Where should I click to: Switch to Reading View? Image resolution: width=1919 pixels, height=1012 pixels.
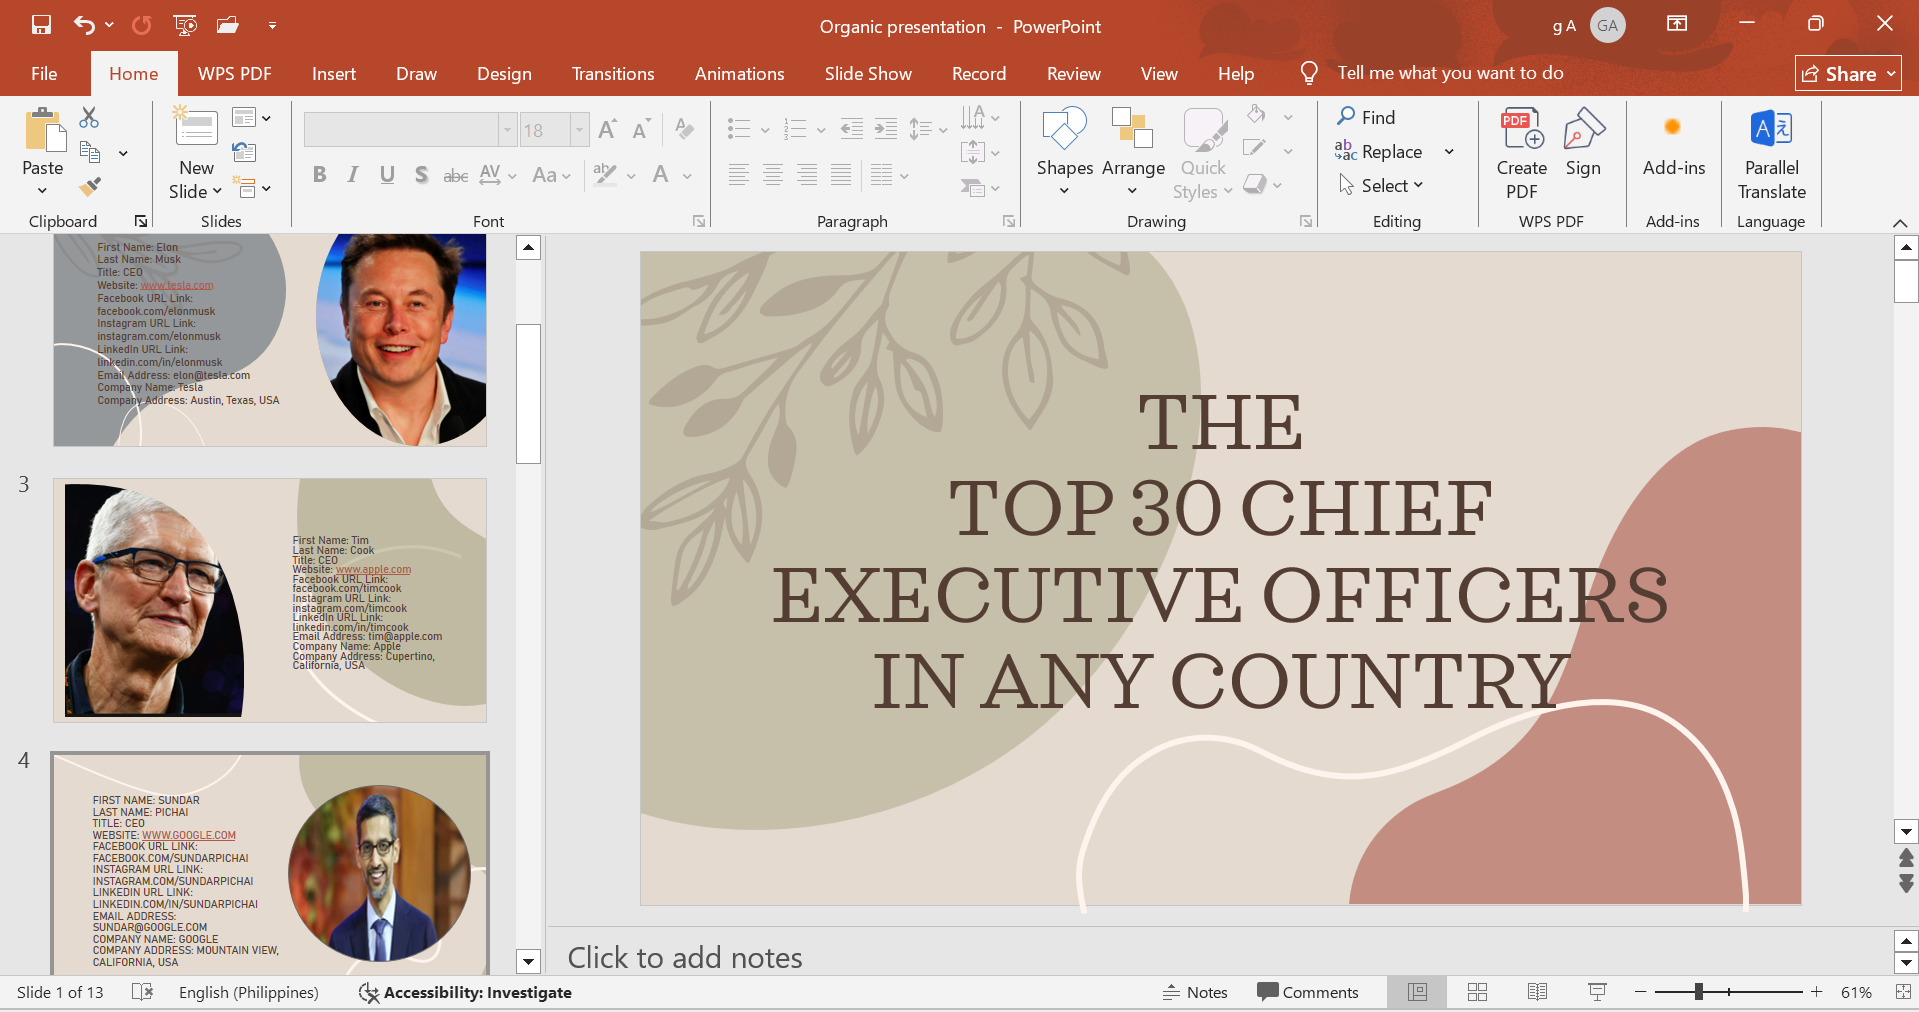click(1537, 992)
